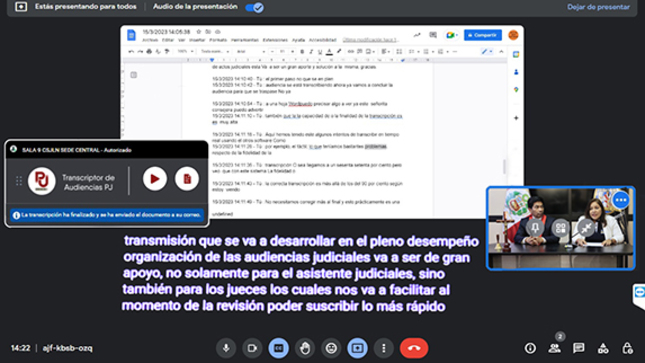
Task: Star the shared document
Action: [199, 32]
